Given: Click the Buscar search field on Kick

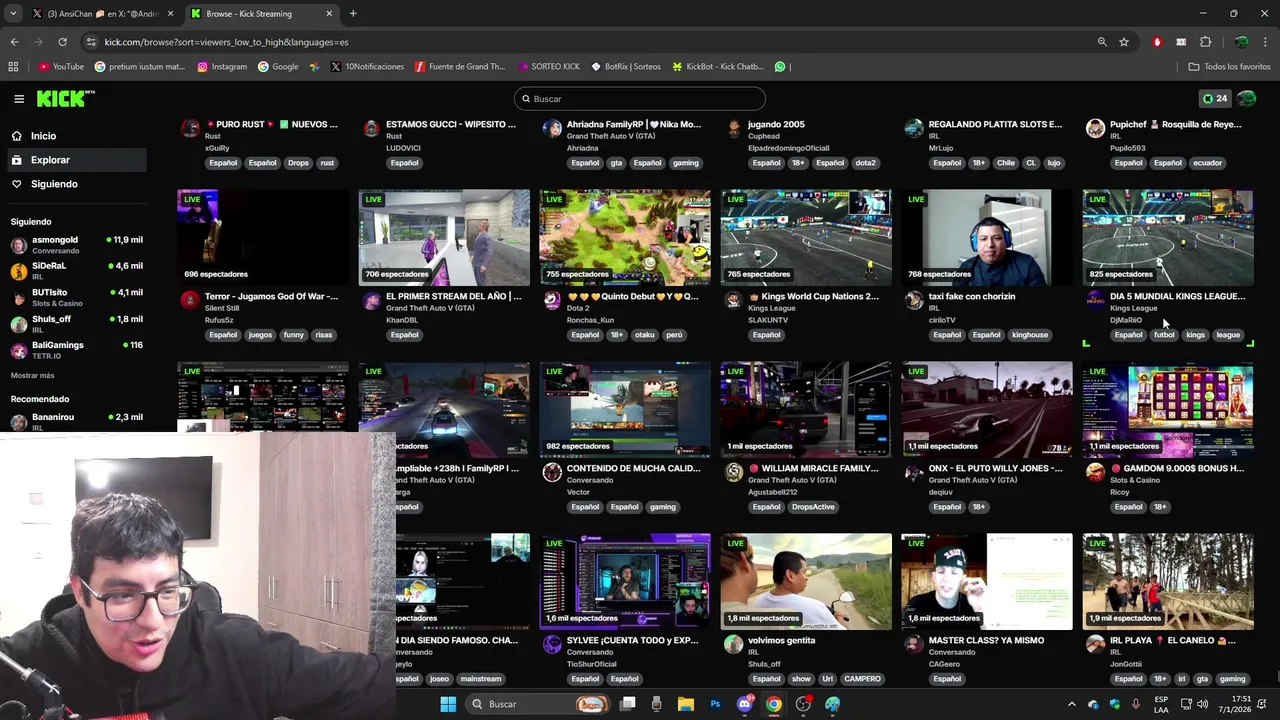Looking at the screenshot, I should coord(640,99).
